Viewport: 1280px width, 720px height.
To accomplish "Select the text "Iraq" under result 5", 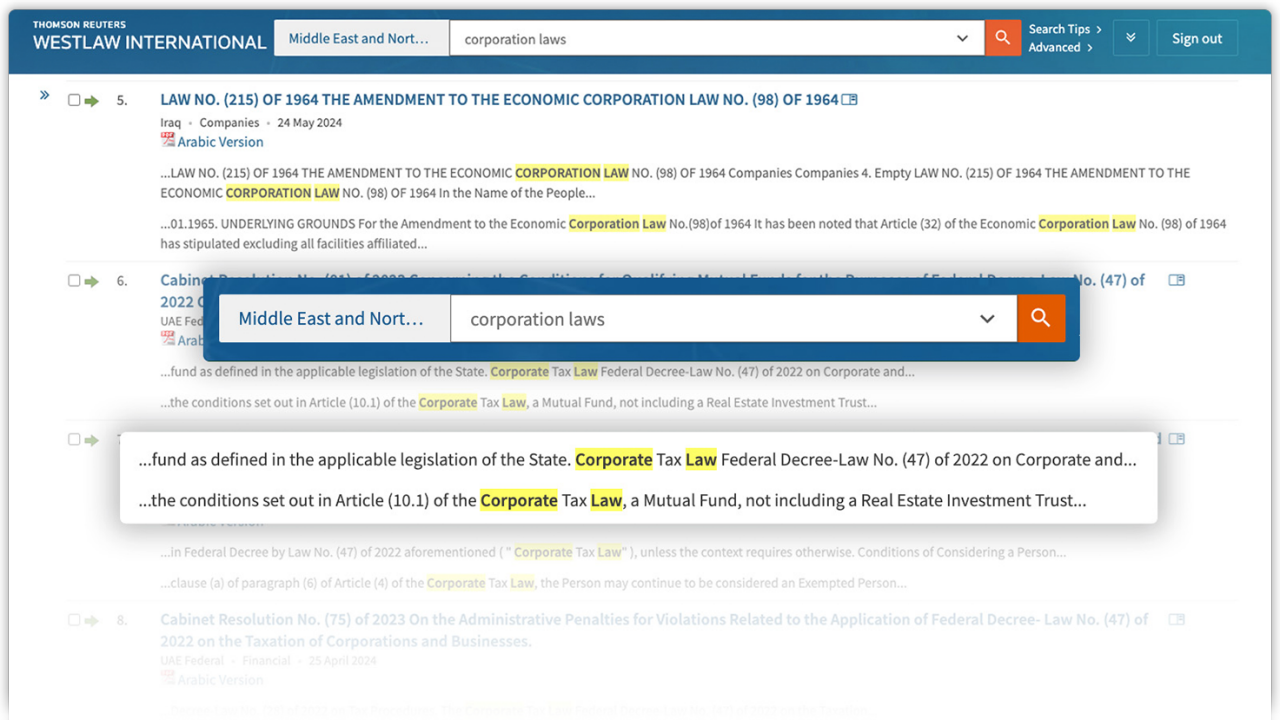I will pyautogui.click(x=171, y=123).
